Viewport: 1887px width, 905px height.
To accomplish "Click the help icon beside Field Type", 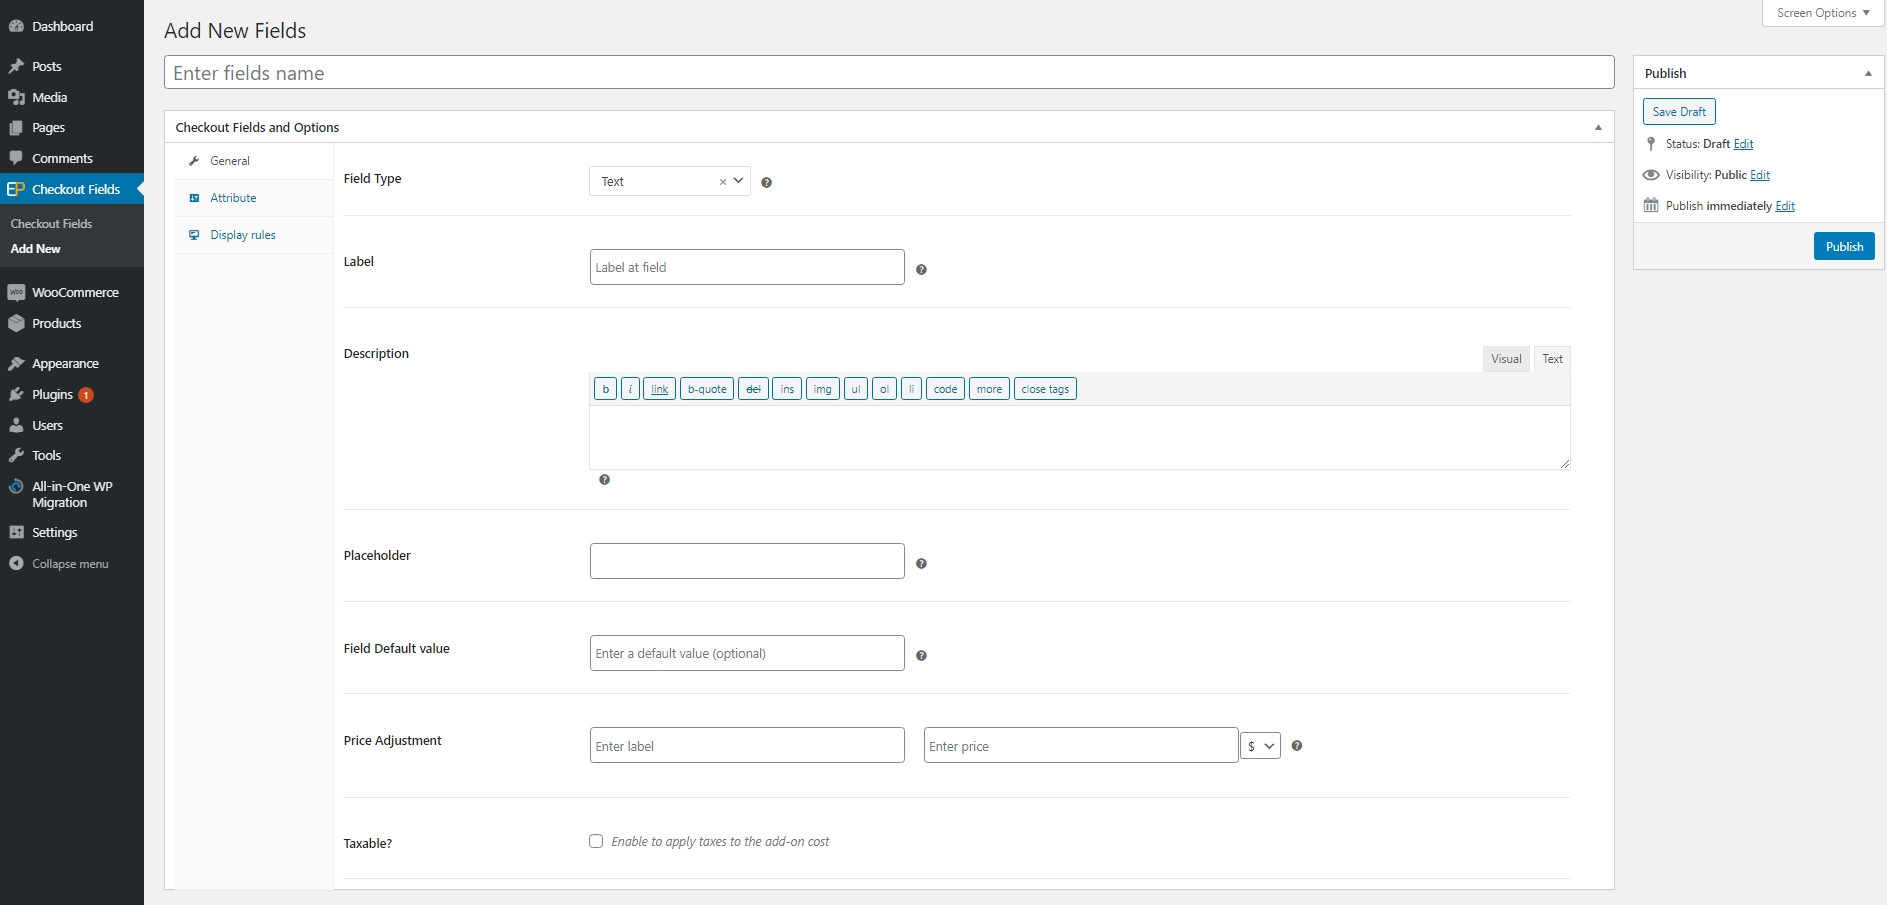I will click(x=766, y=182).
